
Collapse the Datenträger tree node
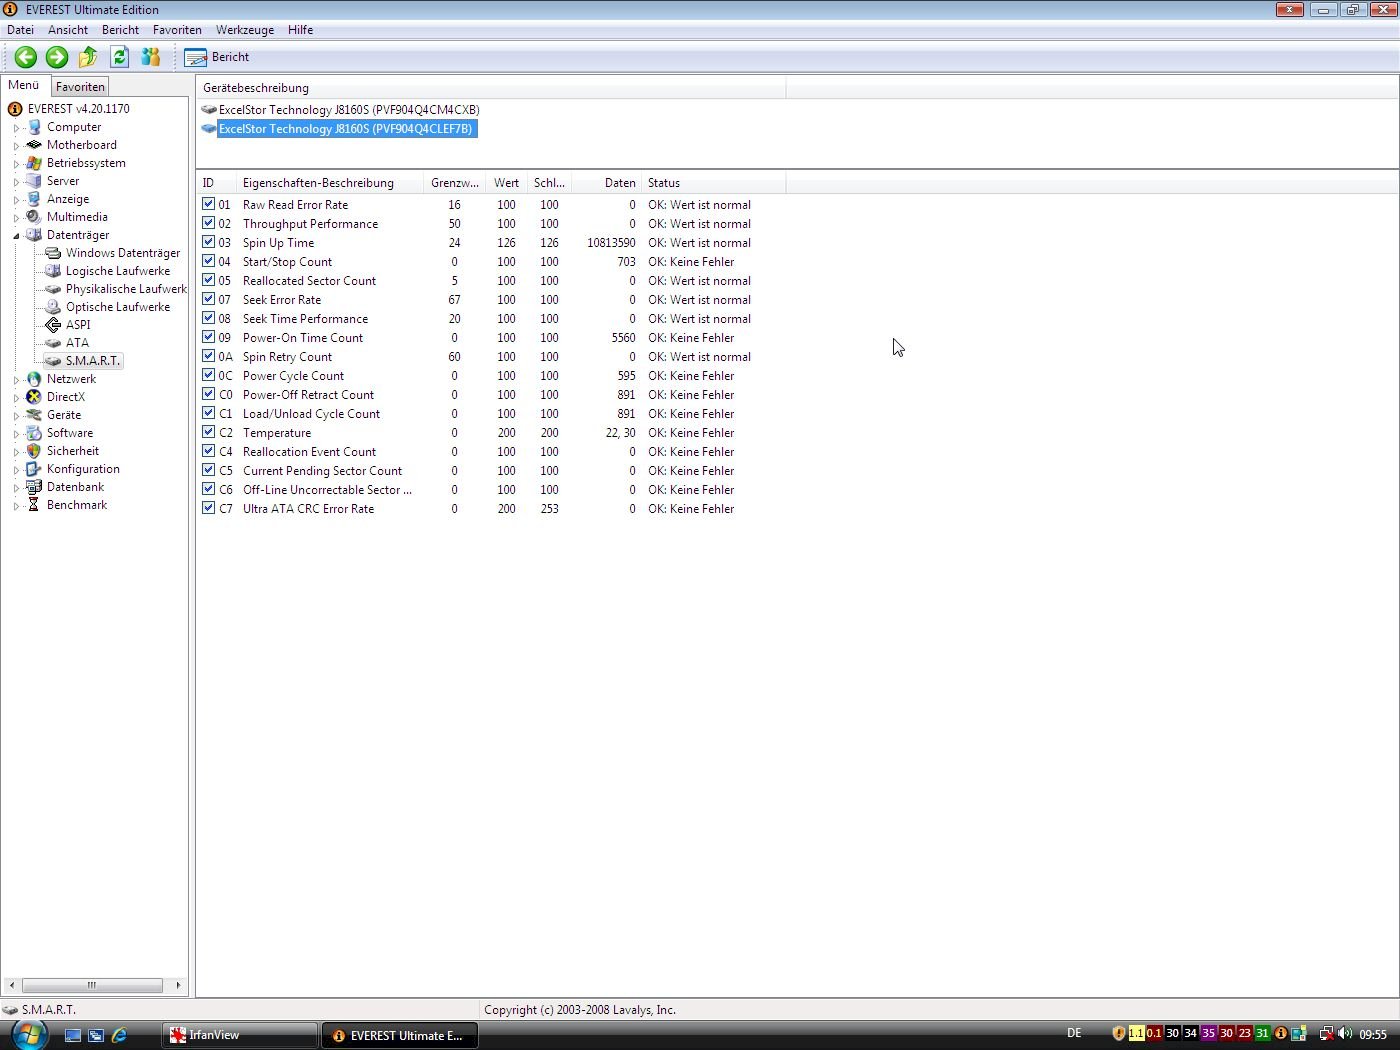point(16,236)
